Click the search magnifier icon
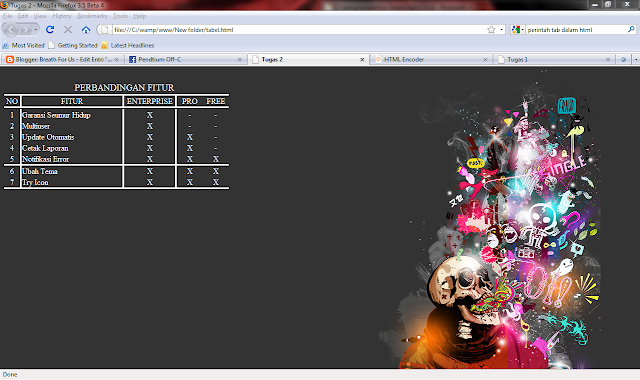The width and height of the screenshot is (640, 380). tap(631, 29)
